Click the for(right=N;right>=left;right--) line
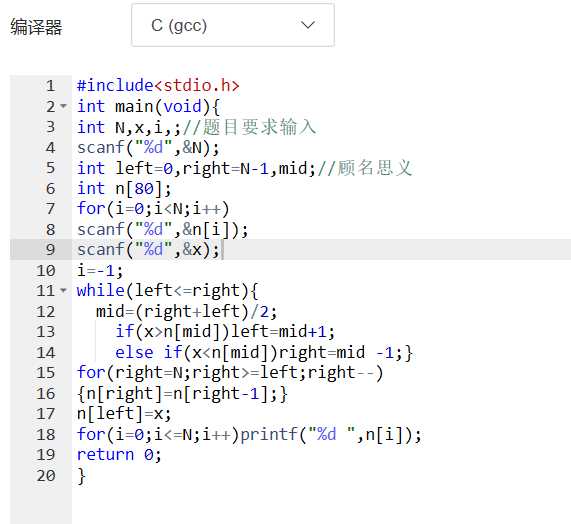571x524 pixels. pyautogui.click(x=230, y=373)
